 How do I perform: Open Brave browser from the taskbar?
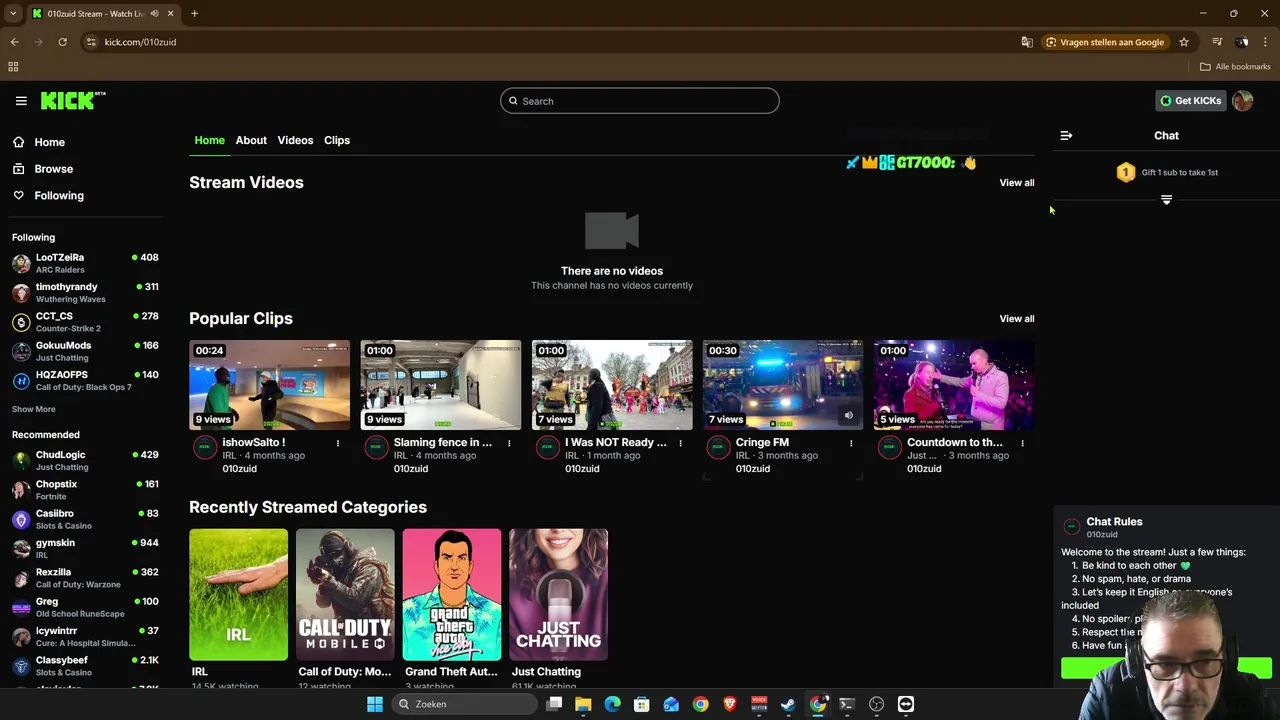(x=730, y=704)
